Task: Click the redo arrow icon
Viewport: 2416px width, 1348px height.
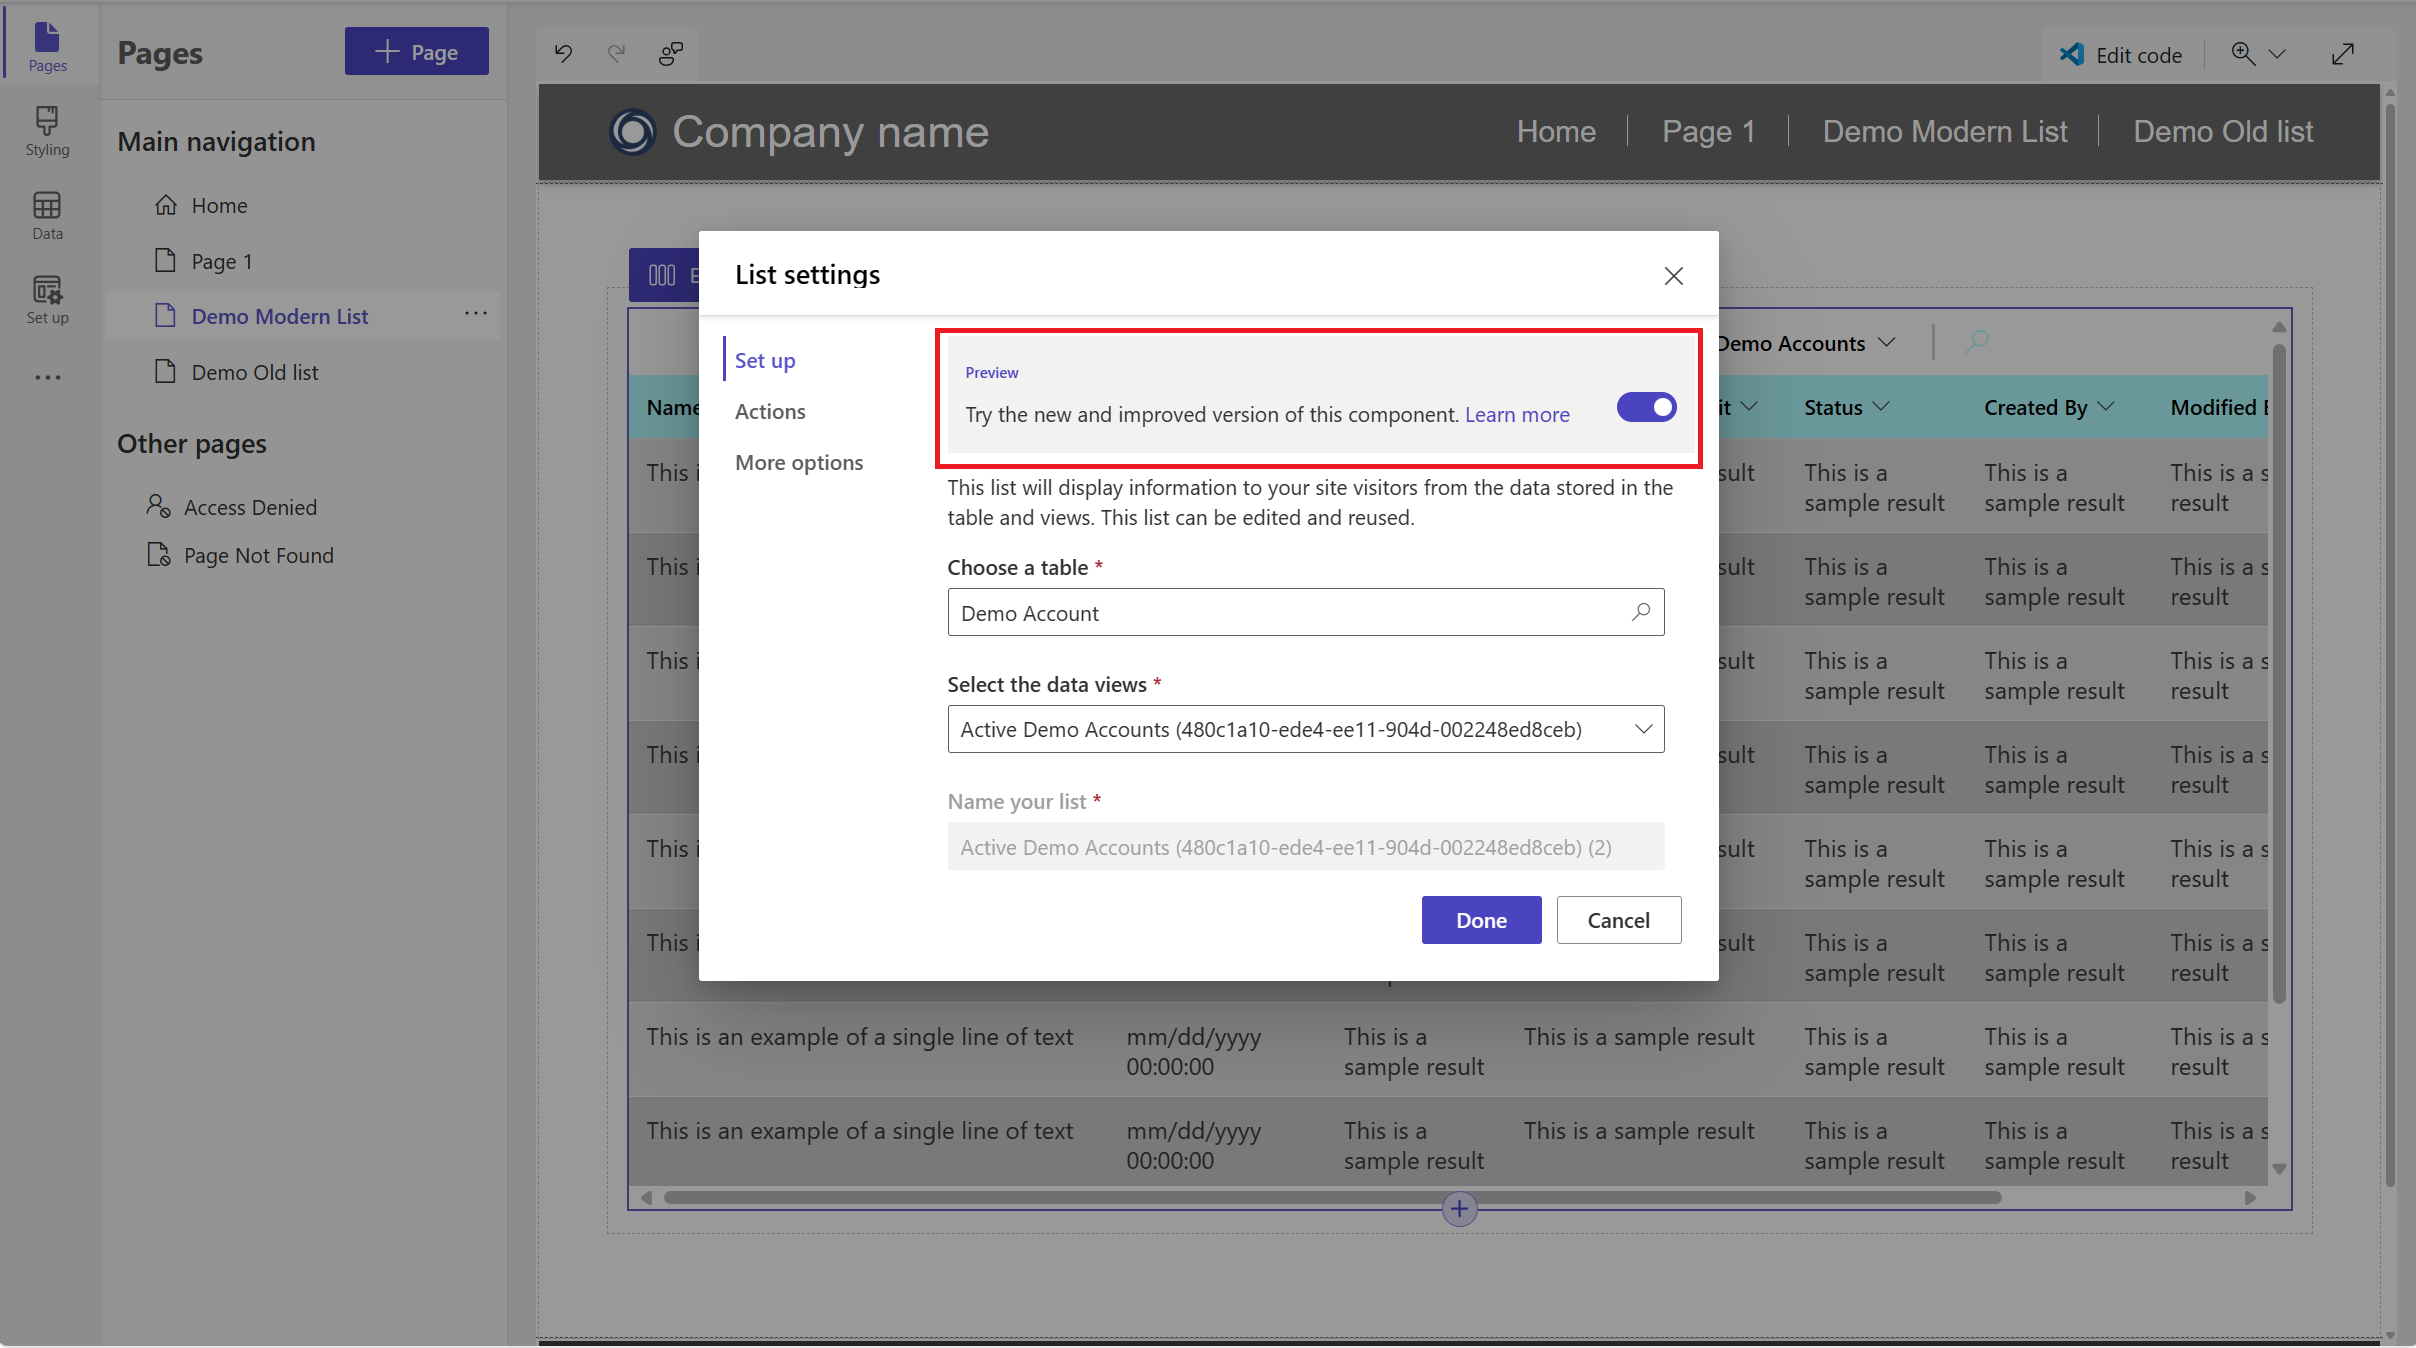Action: pos(616,53)
